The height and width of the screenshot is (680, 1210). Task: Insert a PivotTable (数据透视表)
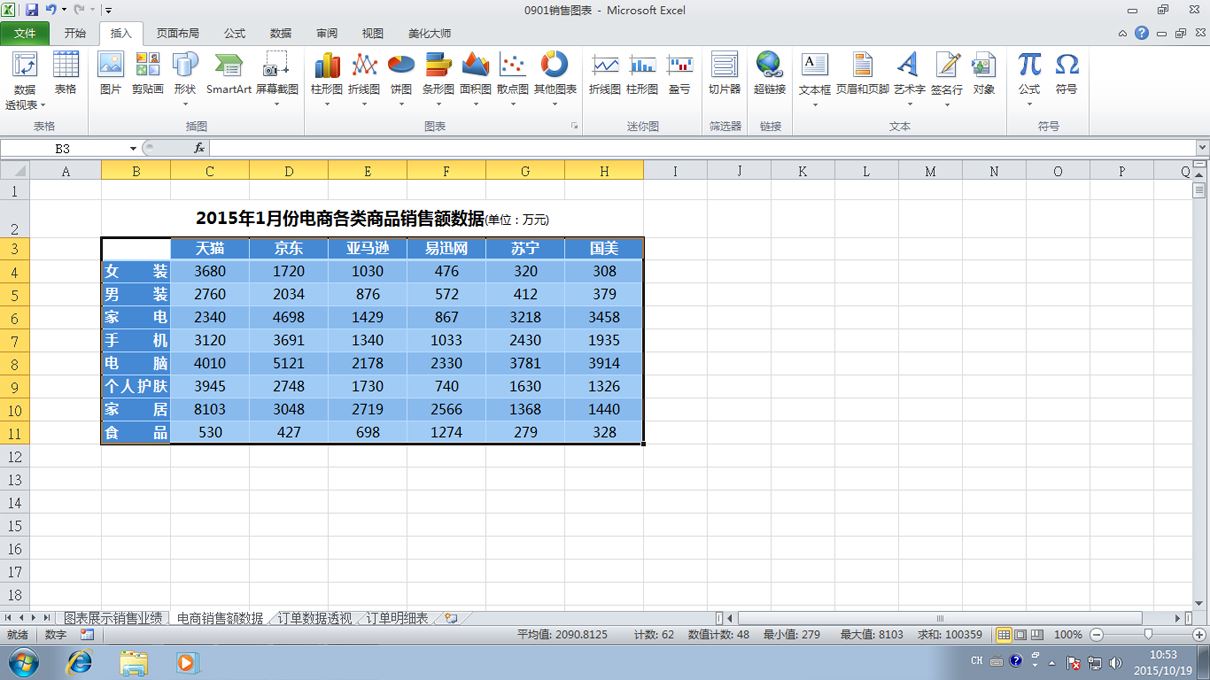click(25, 80)
